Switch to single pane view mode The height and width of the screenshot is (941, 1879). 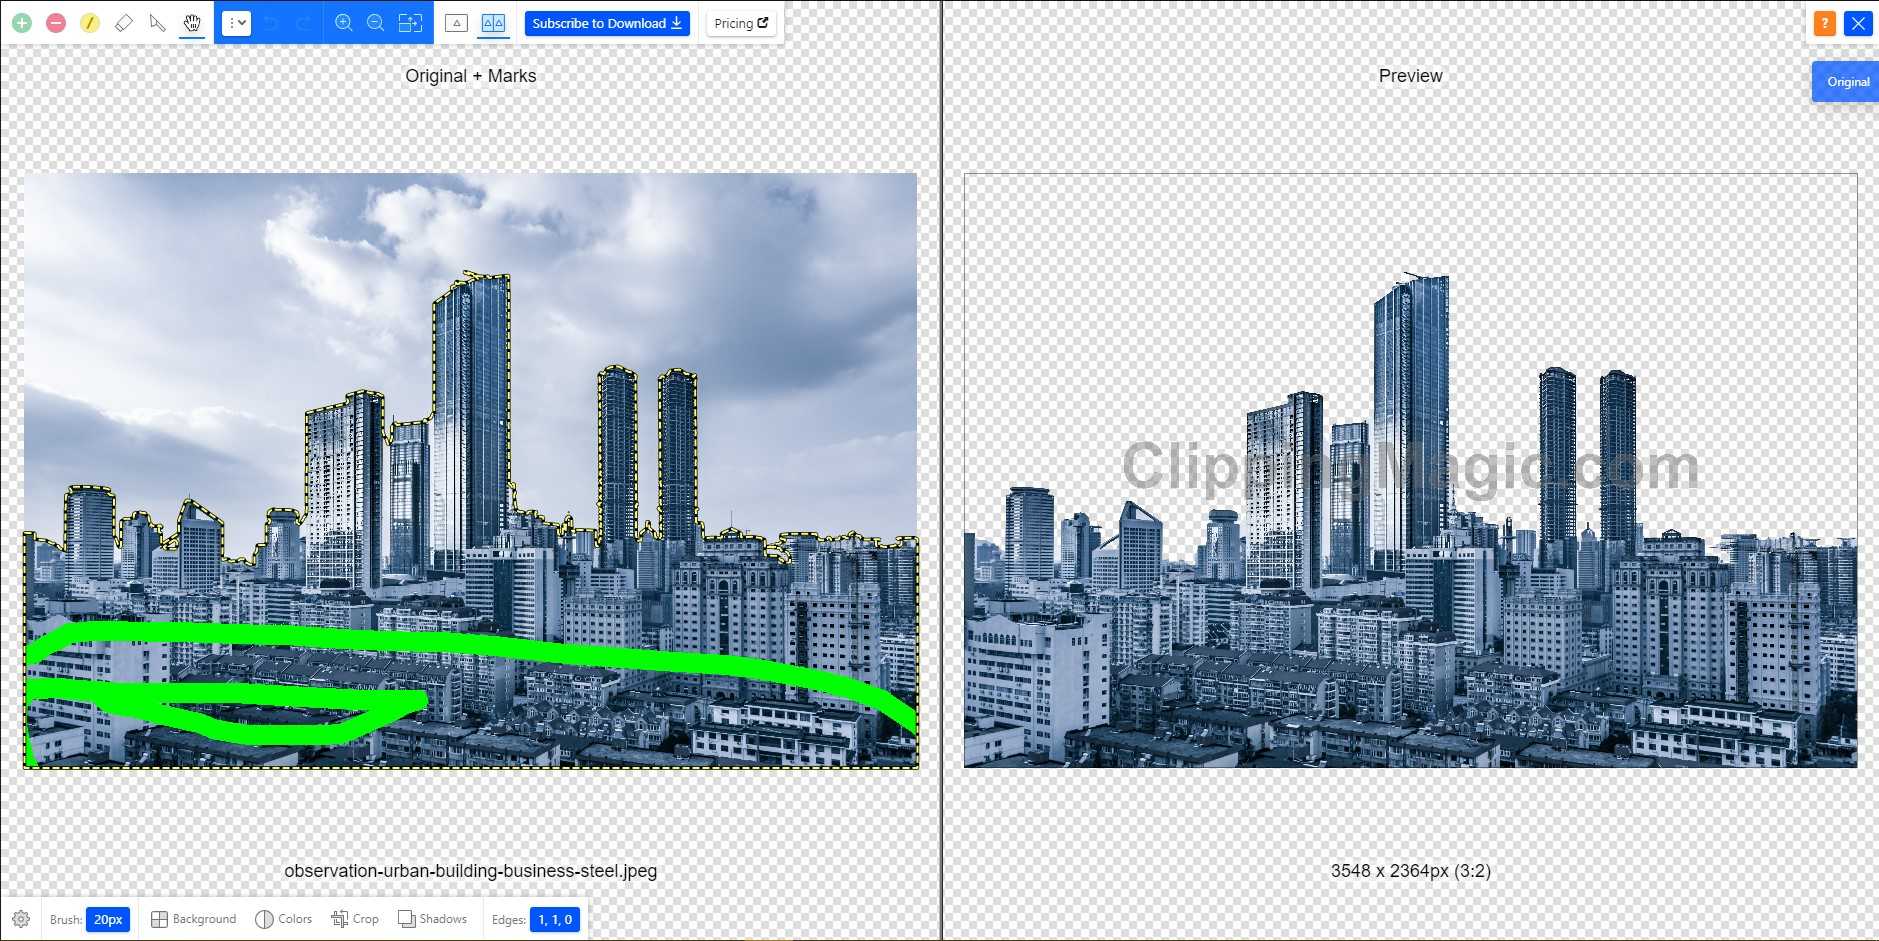point(456,23)
